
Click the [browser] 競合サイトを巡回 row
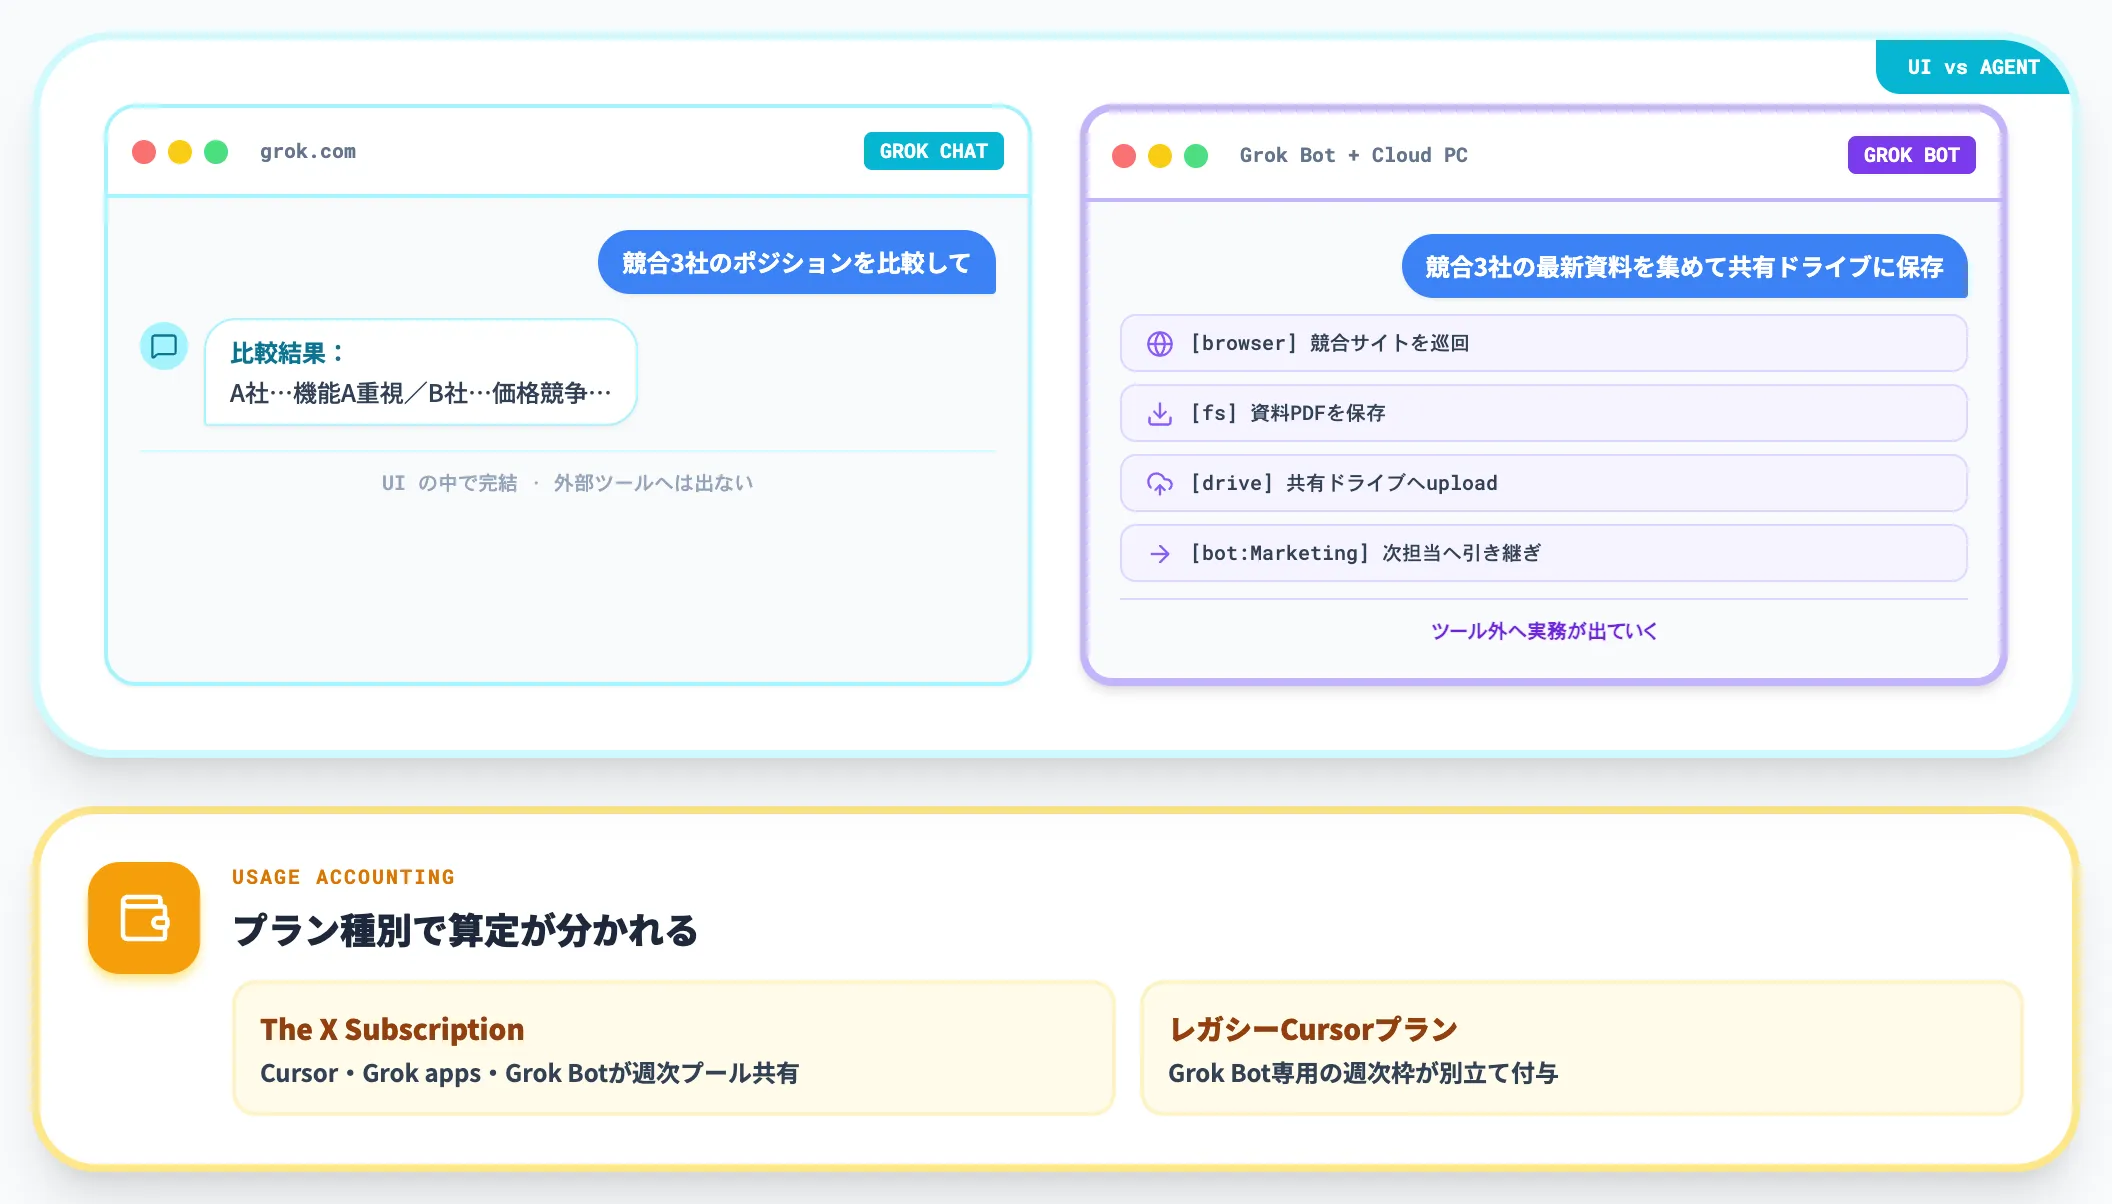click(x=1544, y=344)
